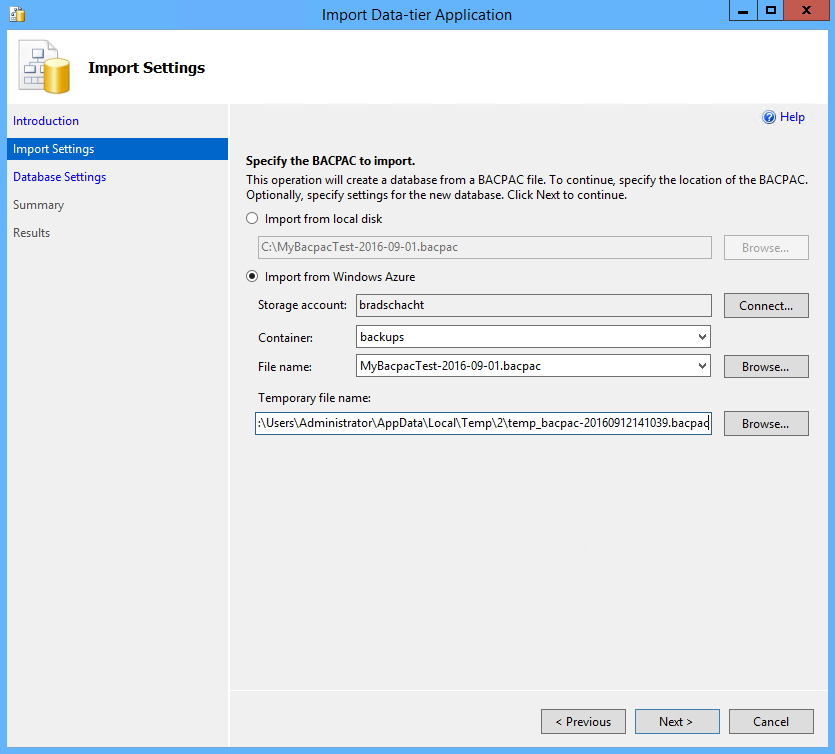Expand the File name dropdown
Image resolution: width=835 pixels, height=754 pixels.
703,367
